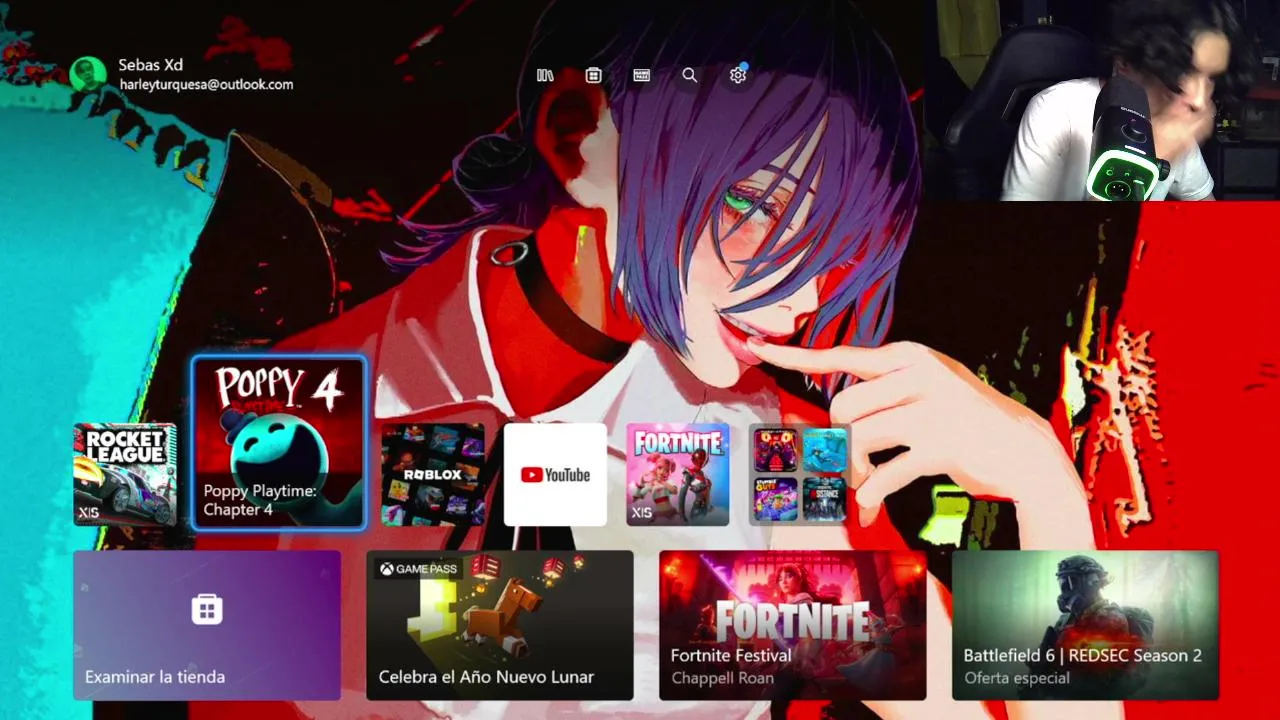Open the Microsoft Store icon in top bar
1280x720 pixels.
593,75
